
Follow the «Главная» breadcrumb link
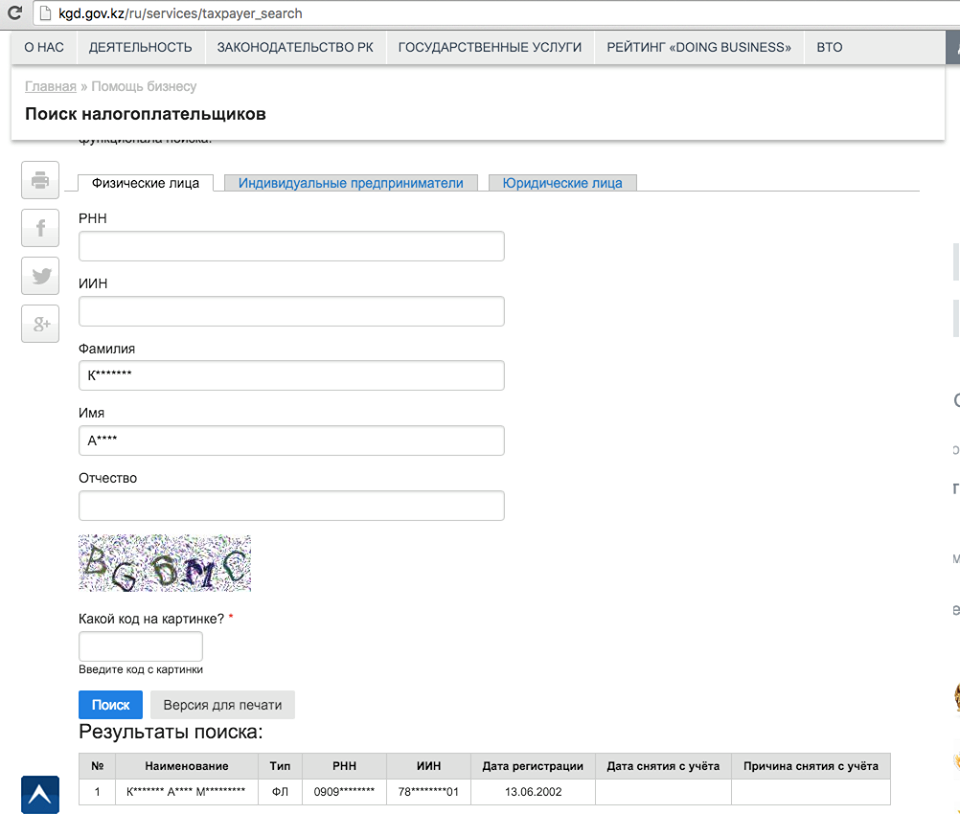point(50,86)
